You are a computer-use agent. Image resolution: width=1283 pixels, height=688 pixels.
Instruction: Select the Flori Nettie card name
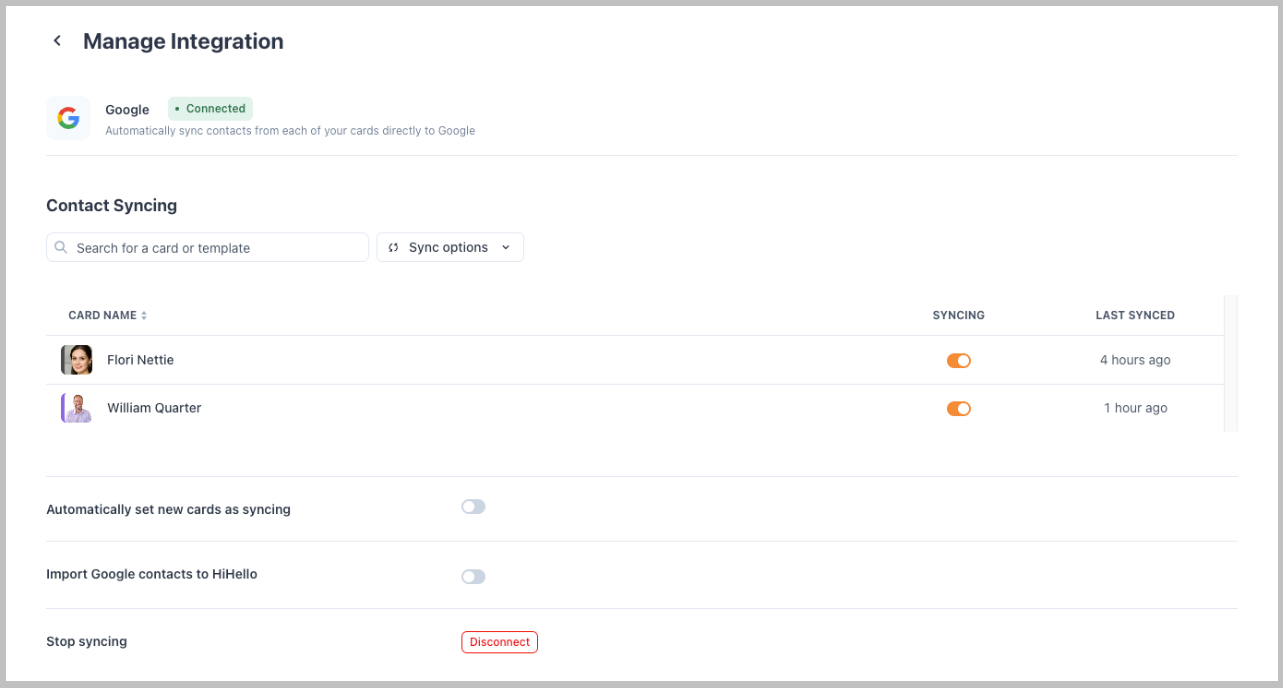click(140, 360)
